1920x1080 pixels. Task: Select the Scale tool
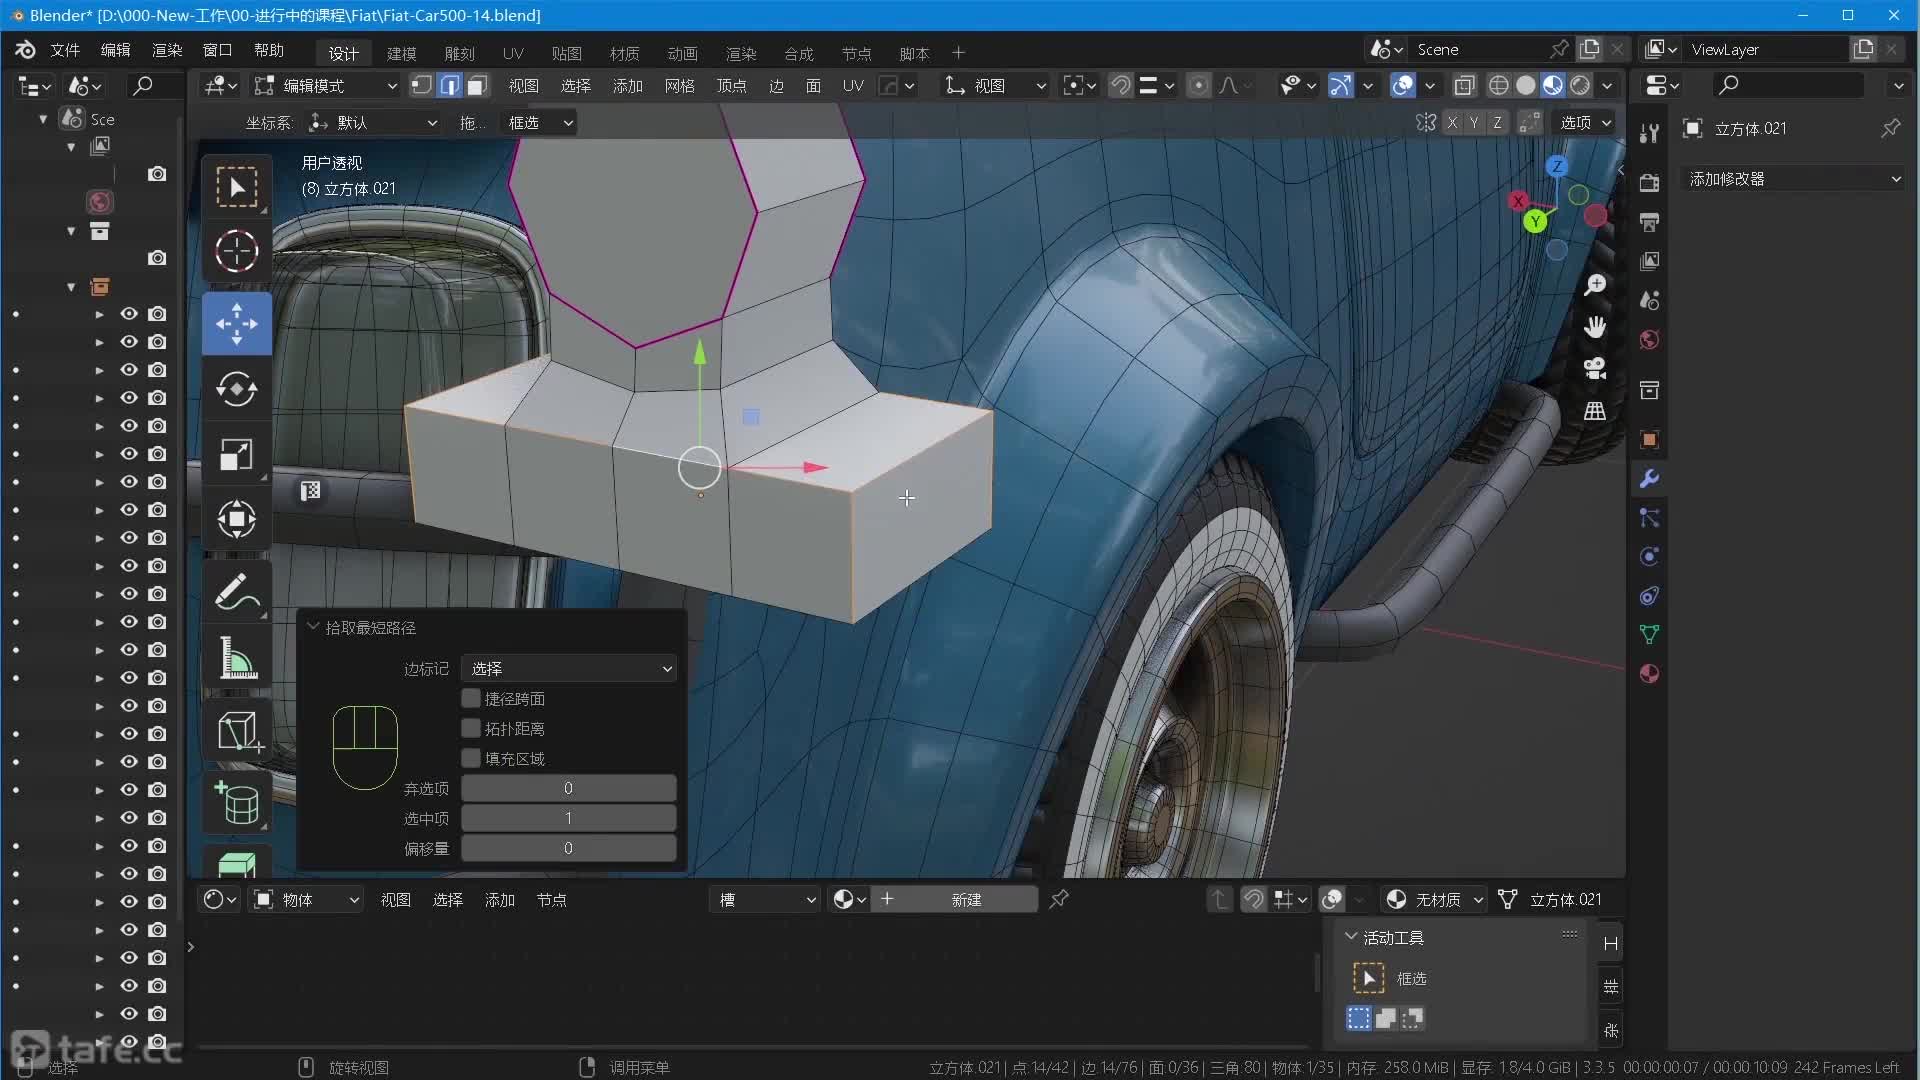tap(237, 455)
